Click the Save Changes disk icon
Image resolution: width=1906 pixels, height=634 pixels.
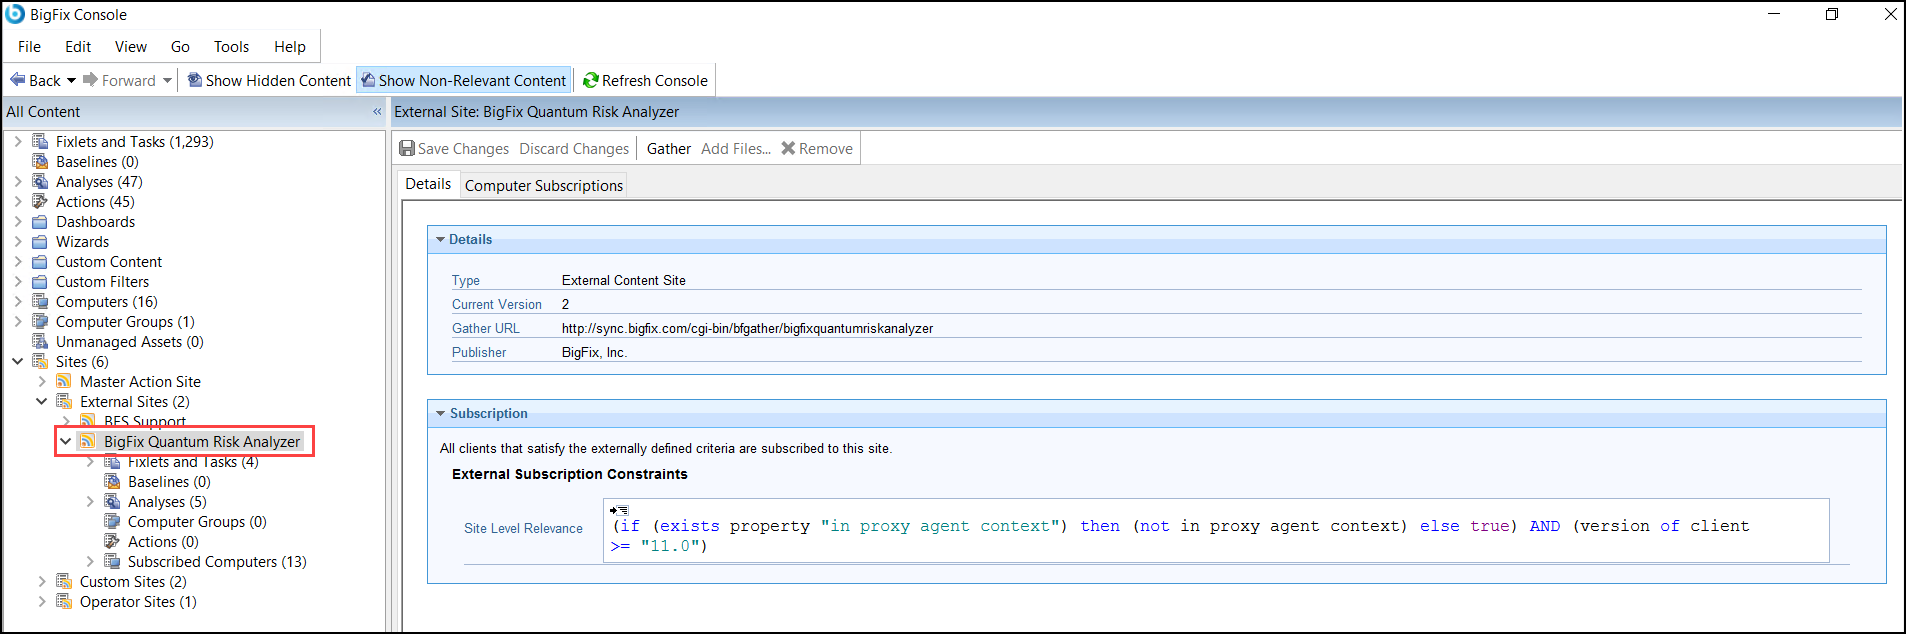(407, 148)
